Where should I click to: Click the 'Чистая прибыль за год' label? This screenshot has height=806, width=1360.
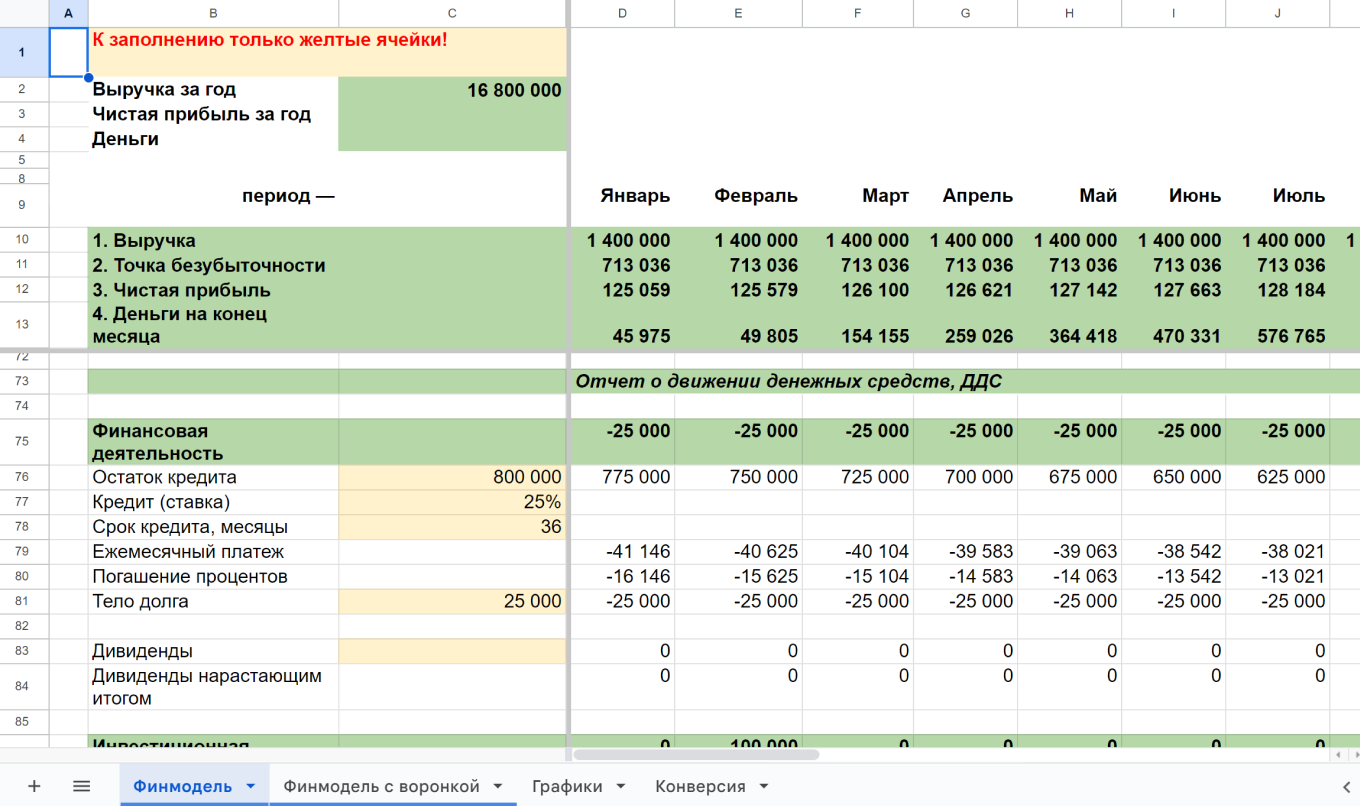point(201,114)
